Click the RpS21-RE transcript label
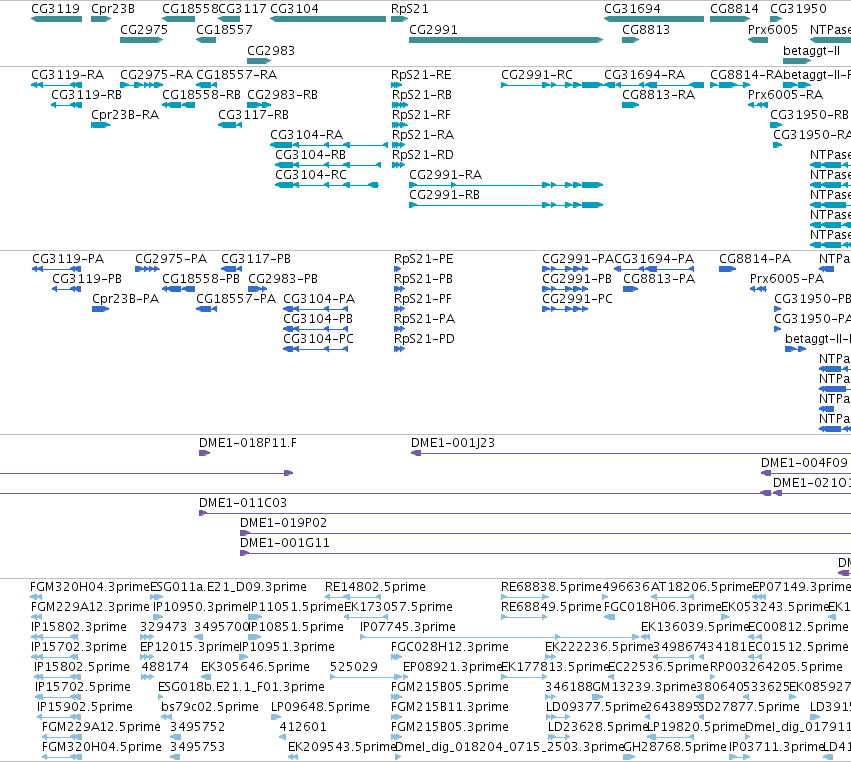 [x=421, y=74]
